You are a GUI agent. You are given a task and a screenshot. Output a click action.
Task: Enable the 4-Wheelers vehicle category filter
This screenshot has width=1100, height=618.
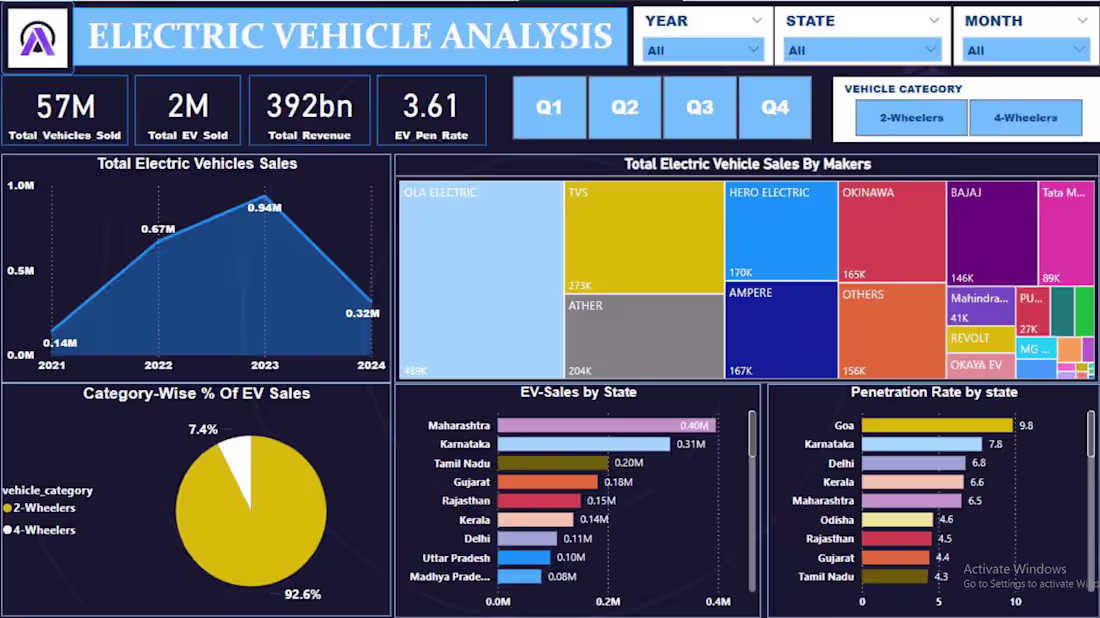coord(1026,117)
